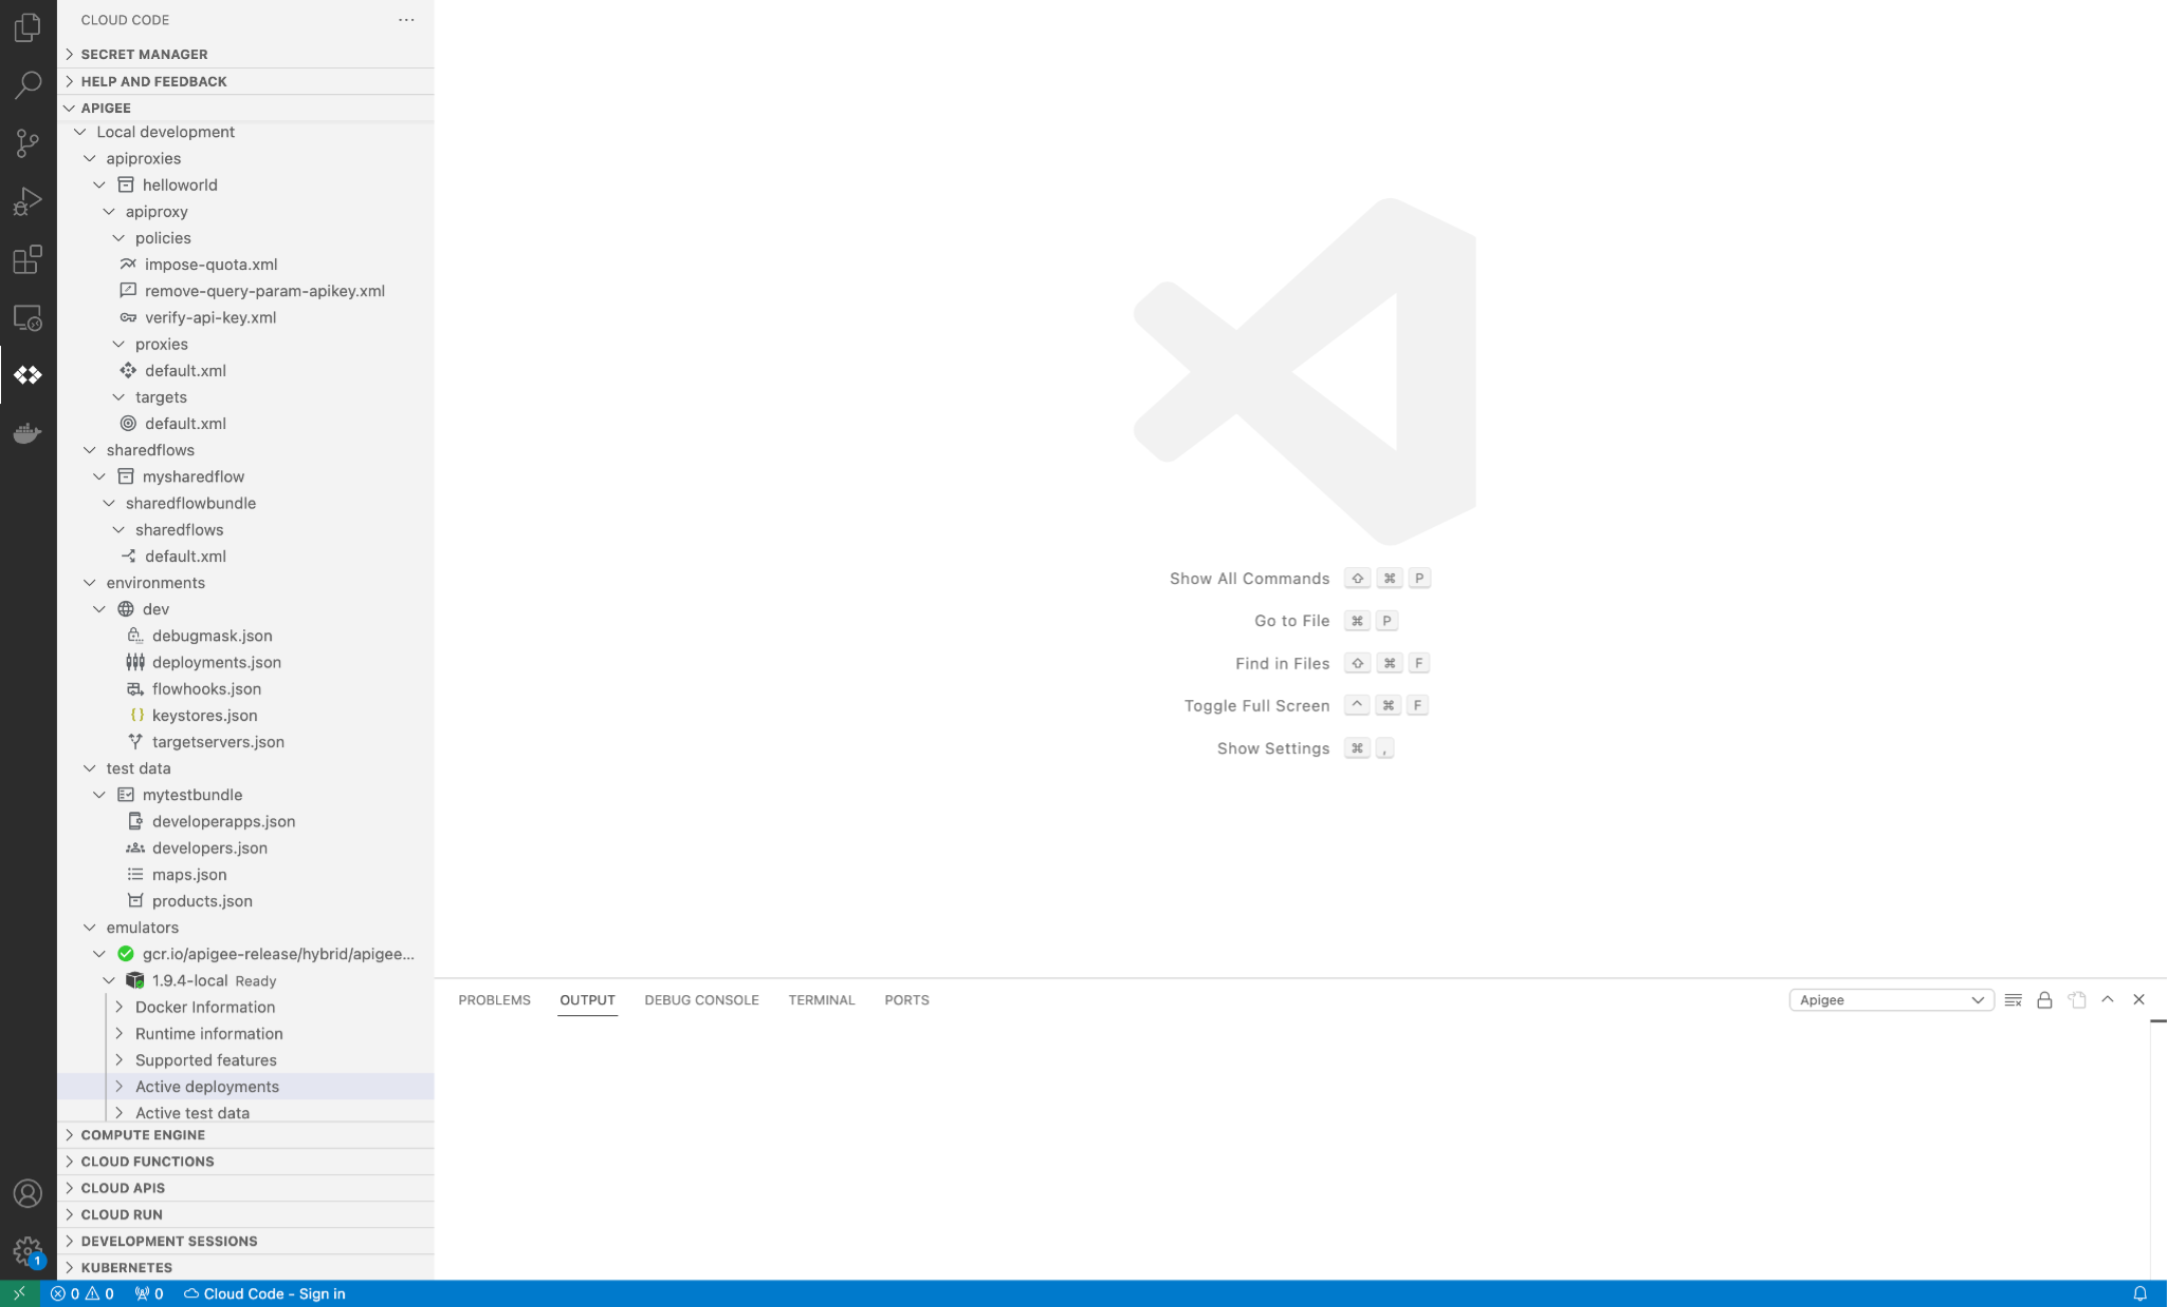The width and height of the screenshot is (2173, 1313).
Task: Click the Extensions icon in sidebar
Action: coord(28,261)
